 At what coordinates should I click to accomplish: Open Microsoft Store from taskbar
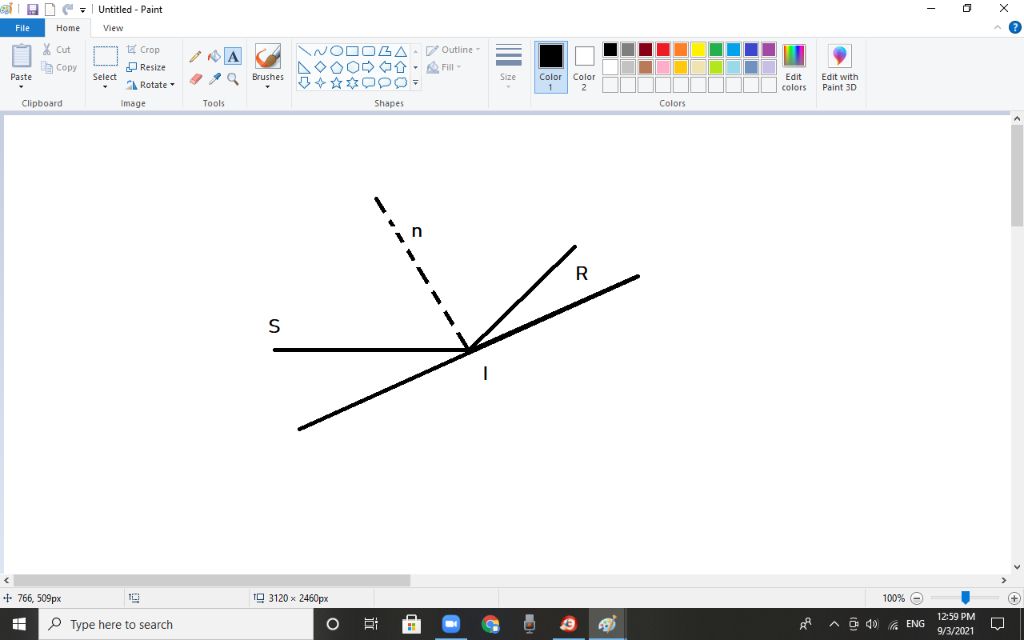click(x=411, y=624)
